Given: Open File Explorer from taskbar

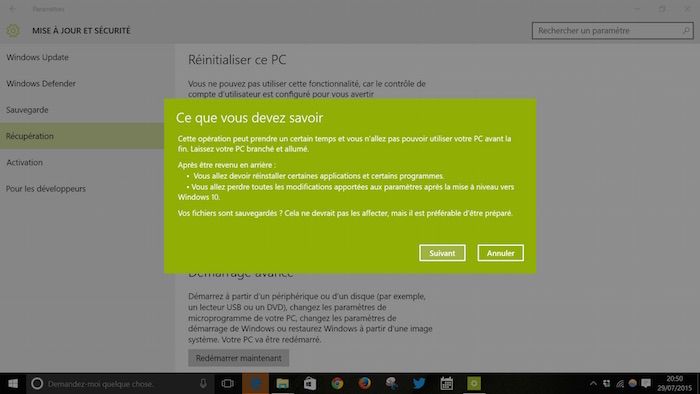Looking at the screenshot, I should [x=283, y=384].
